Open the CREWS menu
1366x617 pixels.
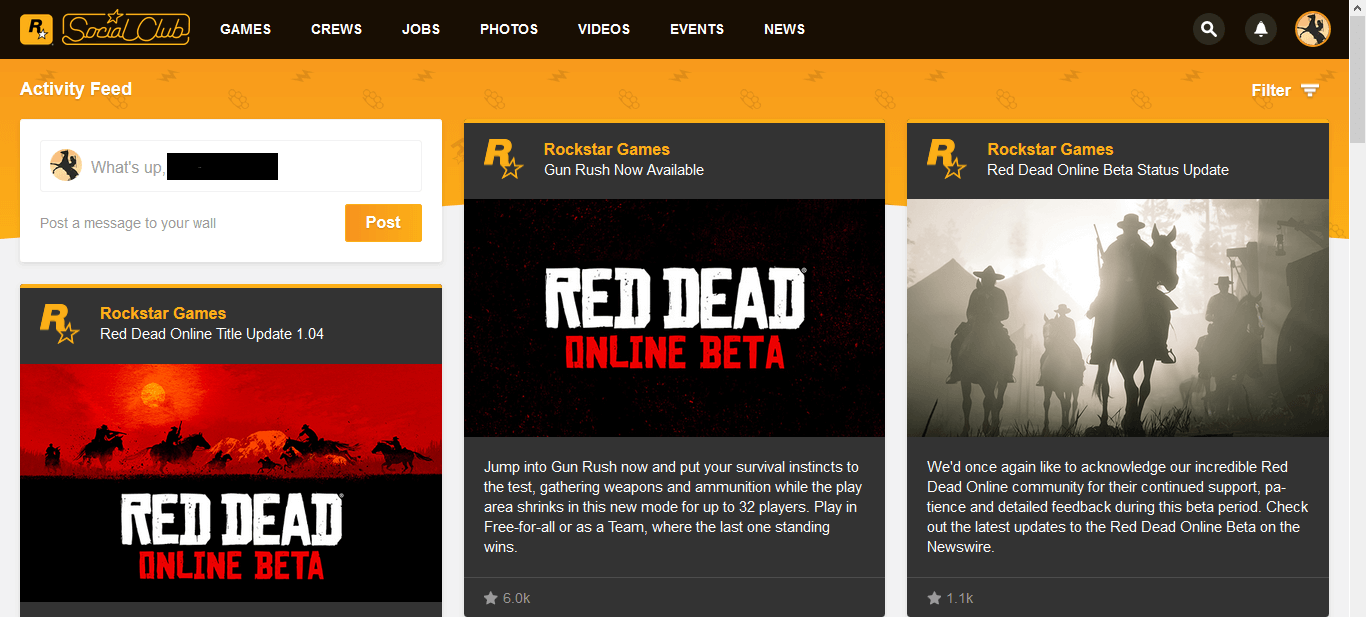(336, 29)
